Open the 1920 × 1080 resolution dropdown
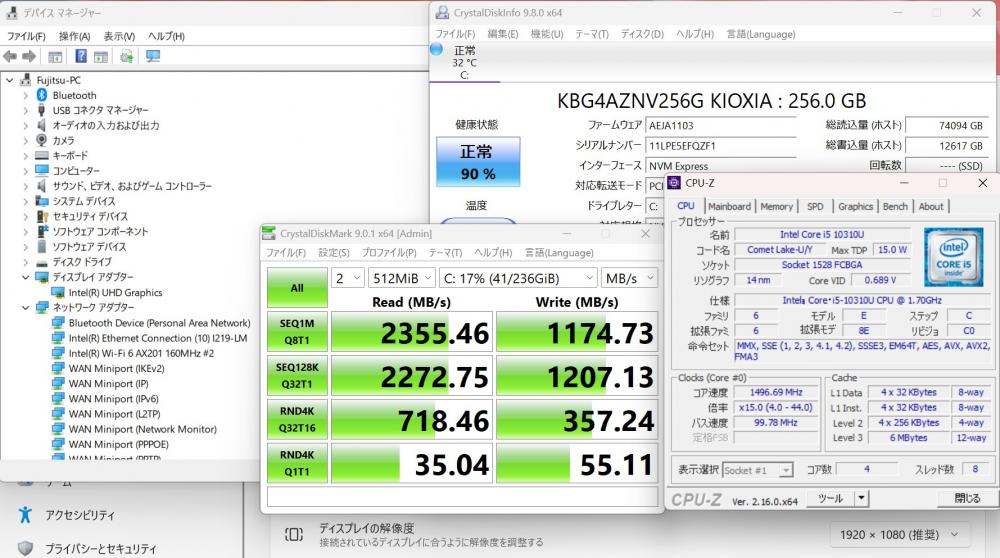The height and width of the screenshot is (558, 1000). (899, 535)
